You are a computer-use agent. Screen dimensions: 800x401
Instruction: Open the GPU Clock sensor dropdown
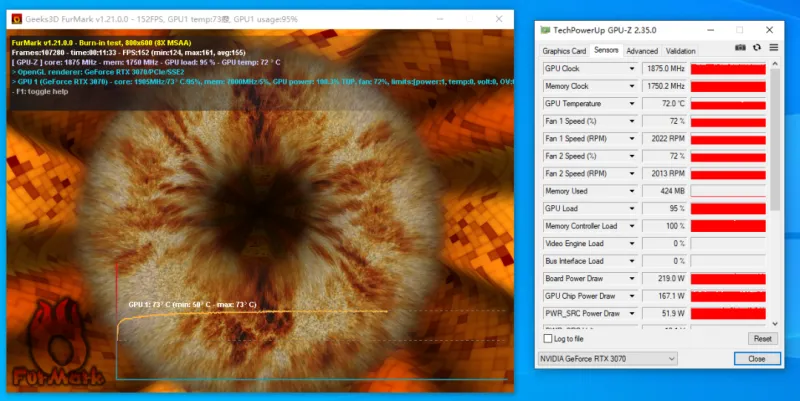(x=632, y=69)
